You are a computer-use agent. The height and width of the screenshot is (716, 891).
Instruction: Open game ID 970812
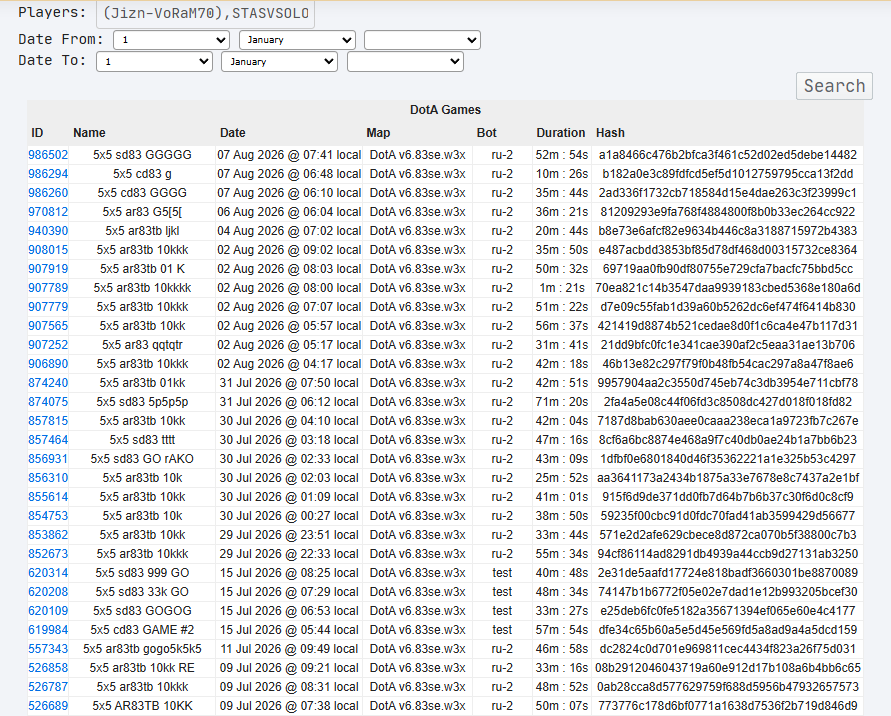(x=48, y=212)
